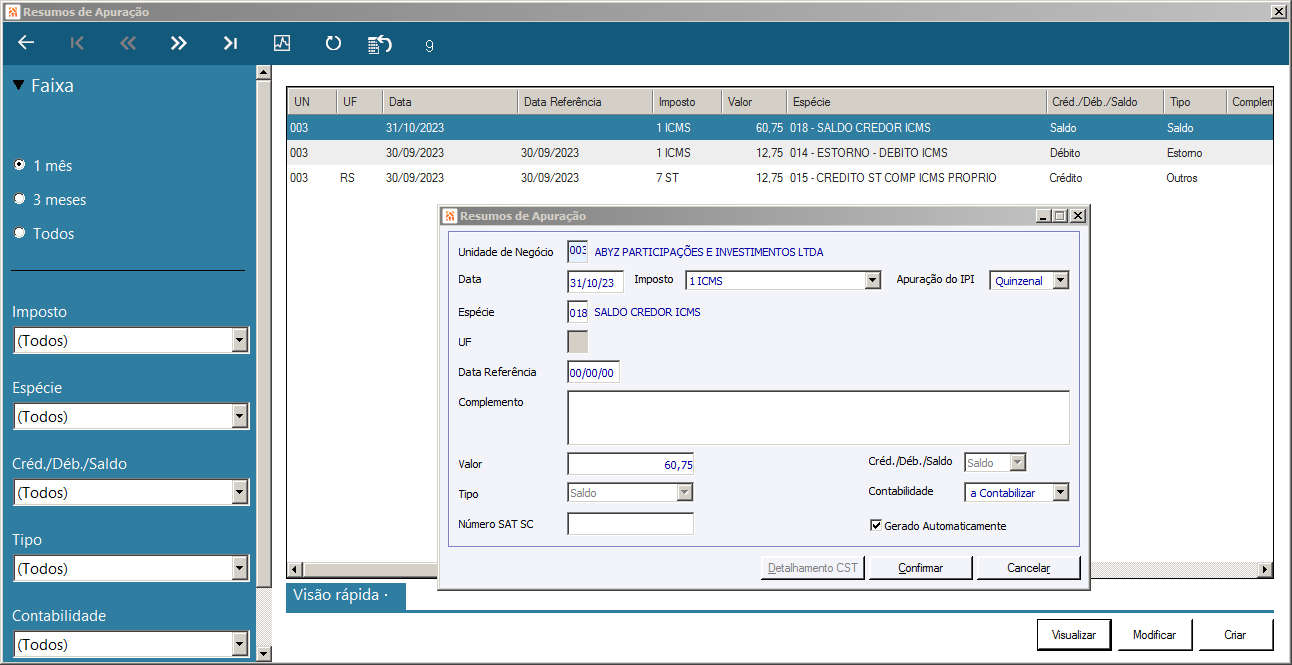Screen dimensions: 1292x665
Task: Select the '3 meses' radio option
Action: (x=20, y=199)
